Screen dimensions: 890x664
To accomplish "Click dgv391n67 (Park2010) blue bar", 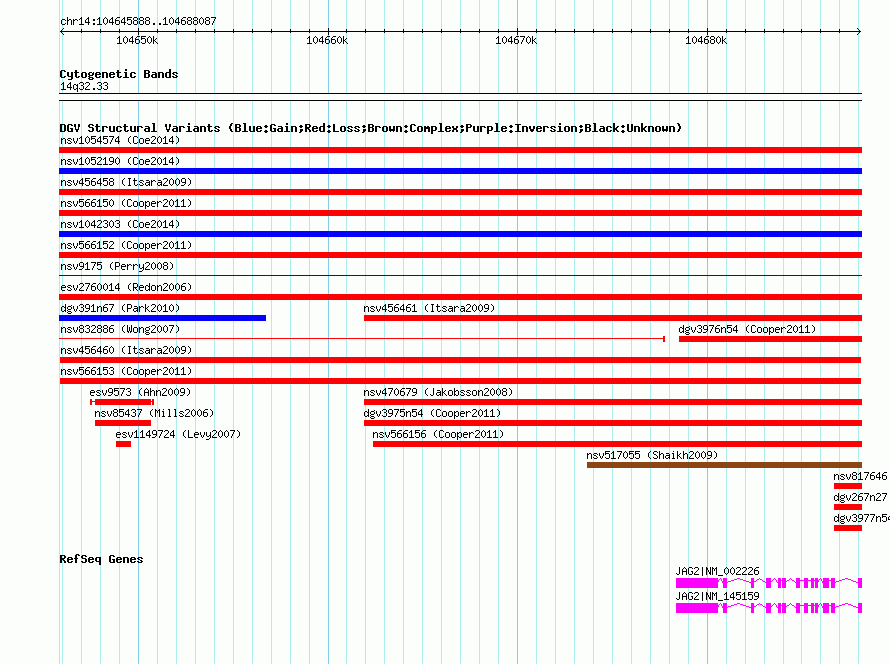I will (x=162, y=318).
